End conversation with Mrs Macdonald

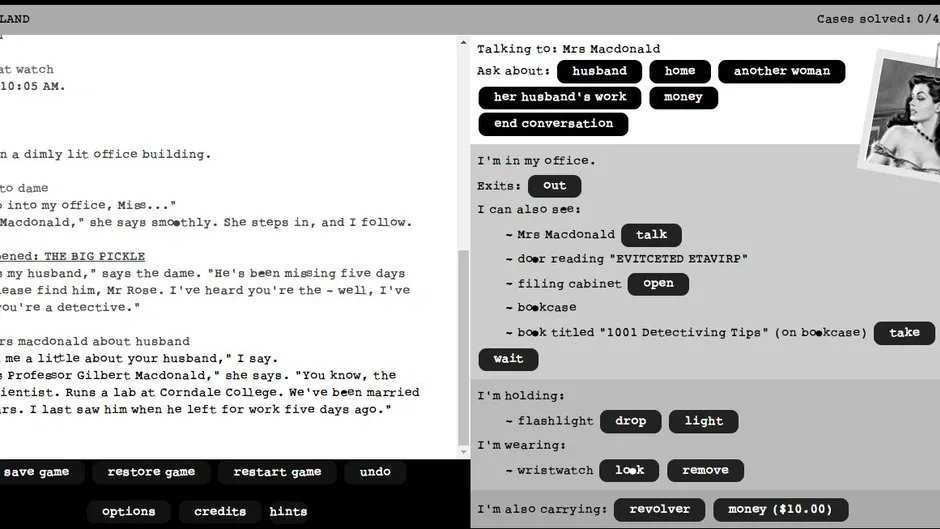[x=553, y=124]
